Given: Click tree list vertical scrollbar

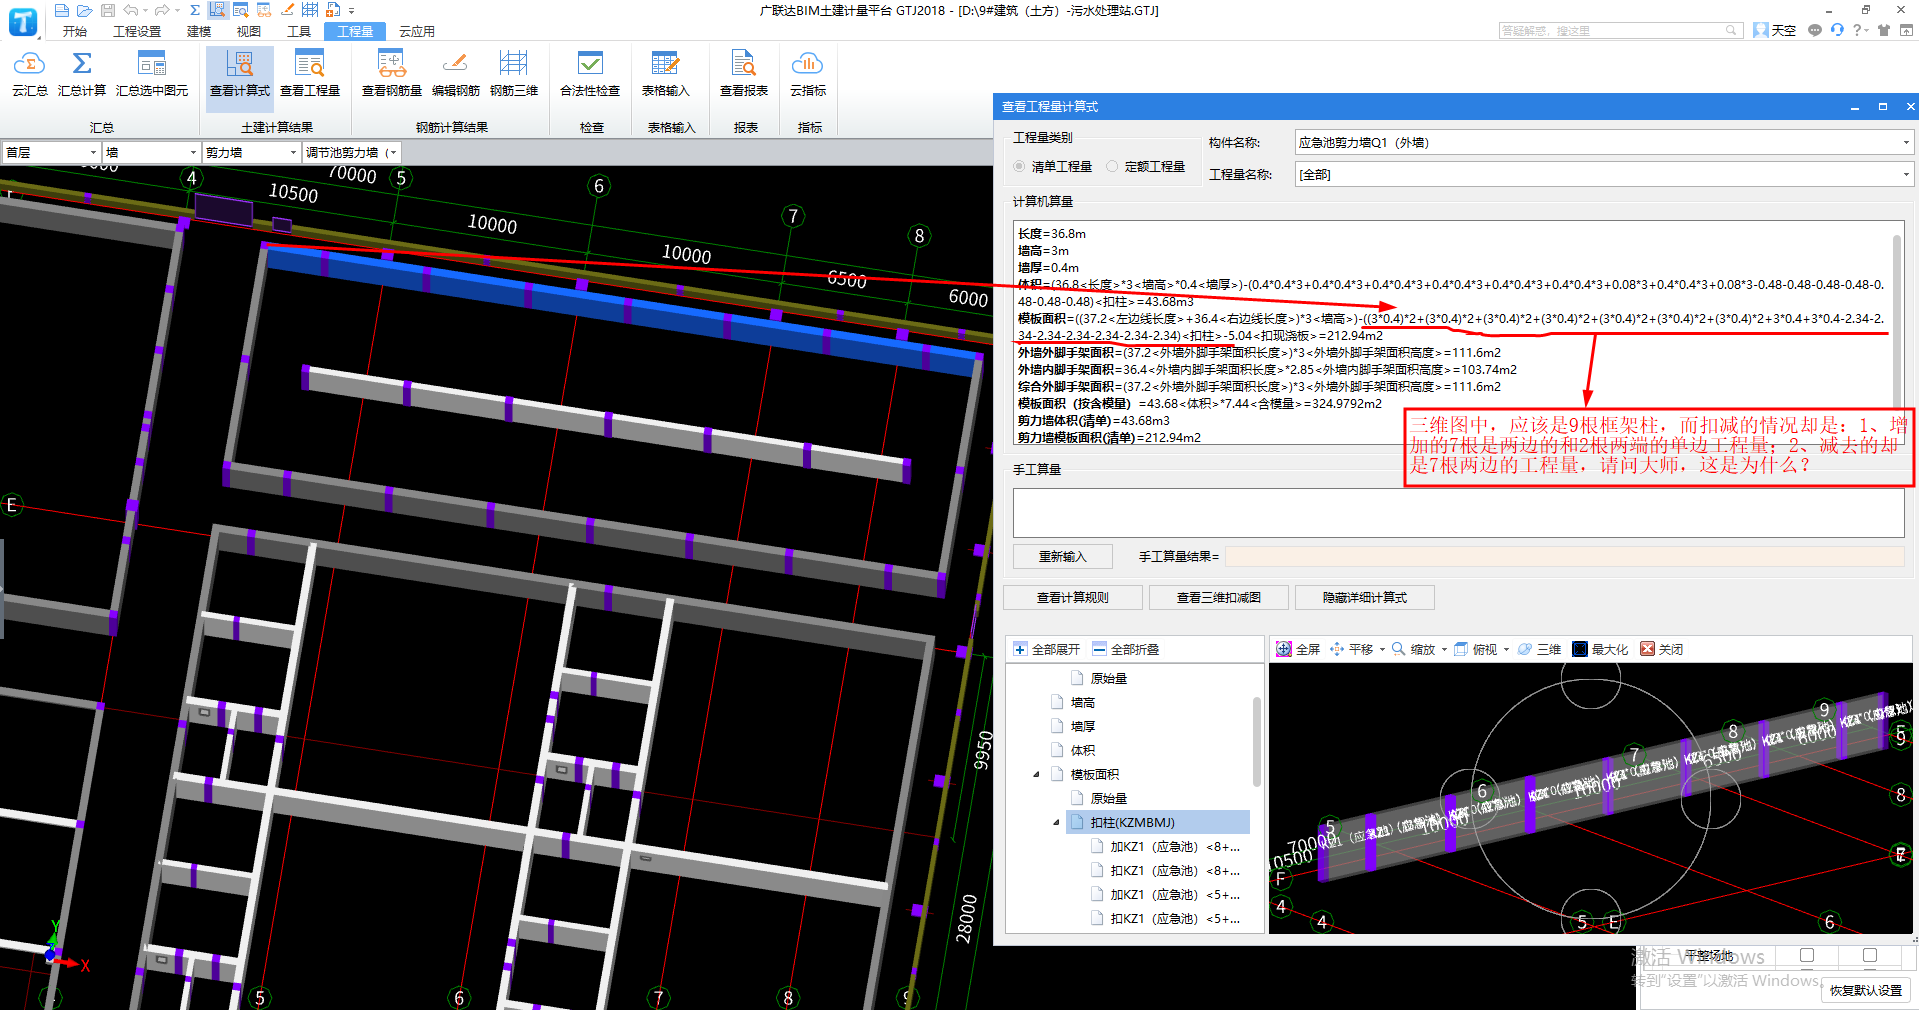Looking at the screenshot, I should [x=1257, y=740].
